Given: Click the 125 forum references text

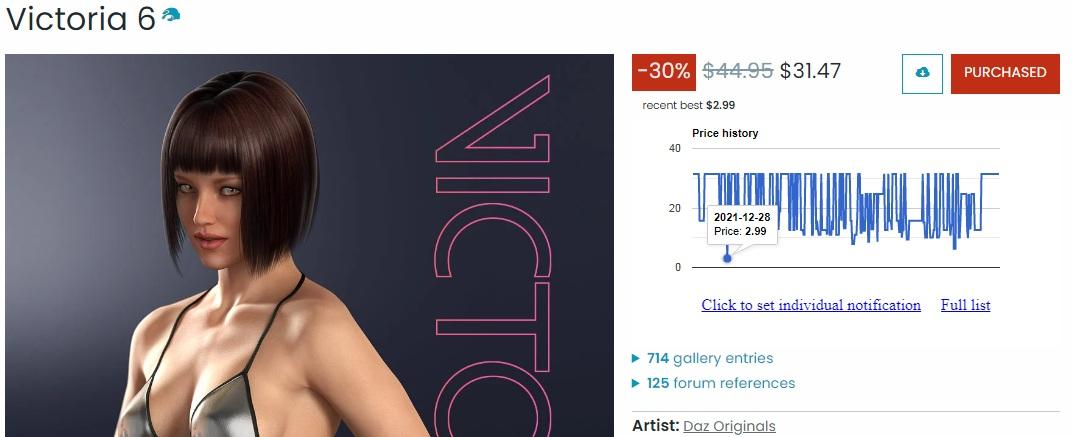Looking at the screenshot, I should pyautogui.click(x=721, y=383).
